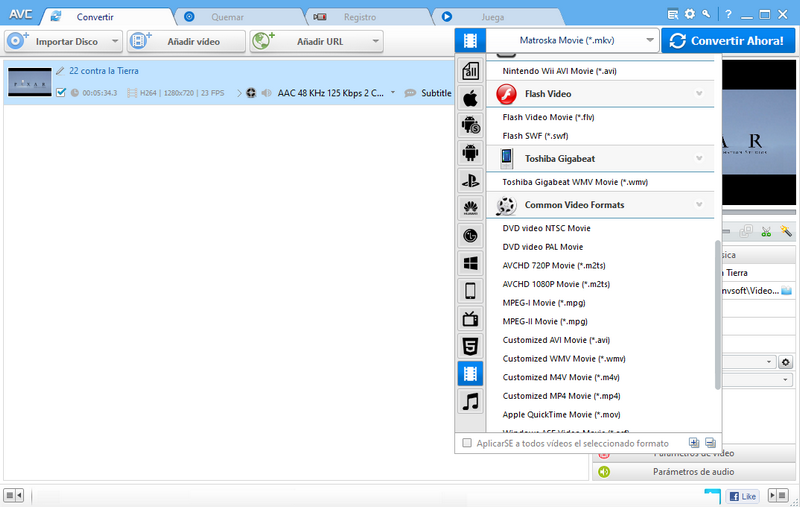Click the folder icon beside the output path
This screenshot has width=800, height=507.
pos(786,291)
